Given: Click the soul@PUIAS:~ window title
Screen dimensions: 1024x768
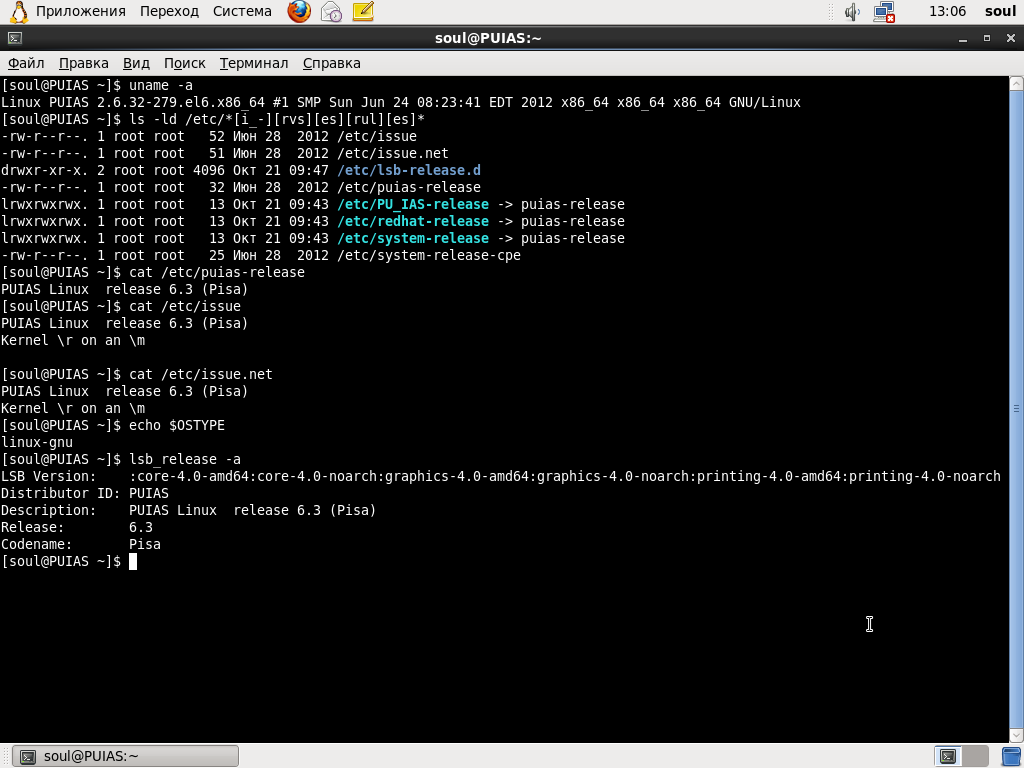Looking at the screenshot, I should click(488, 38).
